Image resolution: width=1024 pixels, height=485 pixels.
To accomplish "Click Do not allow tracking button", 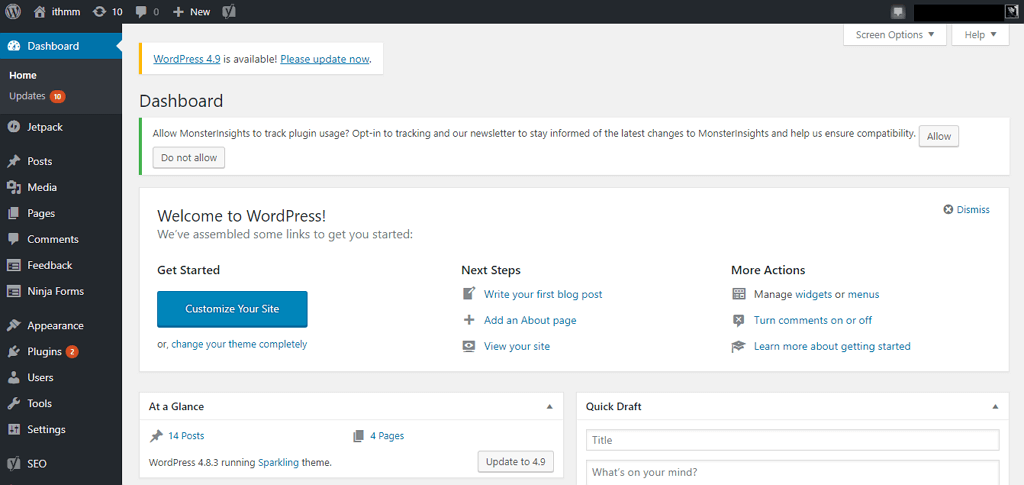I will click(x=189, y=157).
